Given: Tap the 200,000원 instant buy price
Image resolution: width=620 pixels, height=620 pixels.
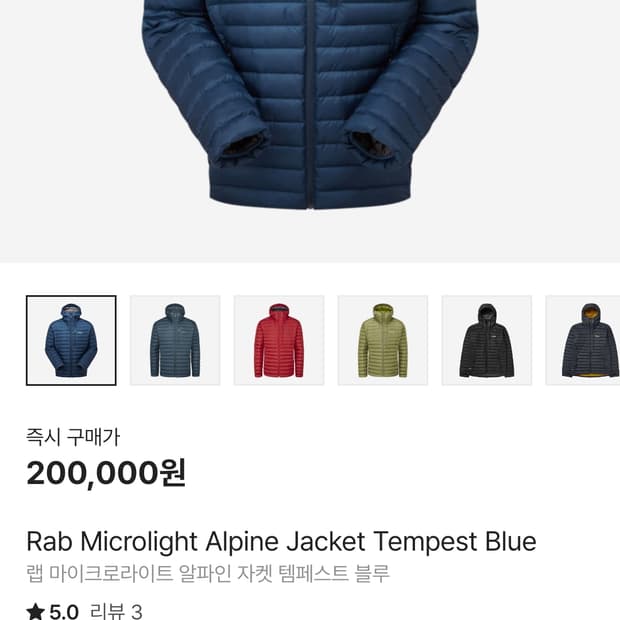Looking at the screenshot, I should coord(106,473).
